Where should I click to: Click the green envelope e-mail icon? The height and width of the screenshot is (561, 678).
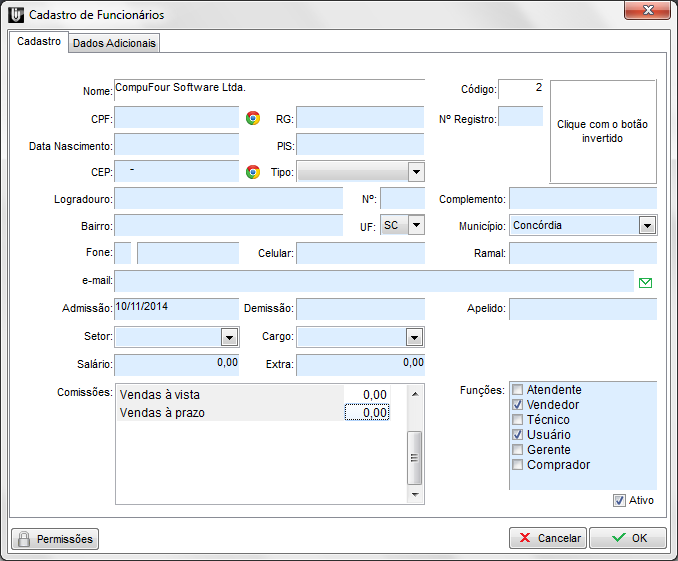(645, 283)
